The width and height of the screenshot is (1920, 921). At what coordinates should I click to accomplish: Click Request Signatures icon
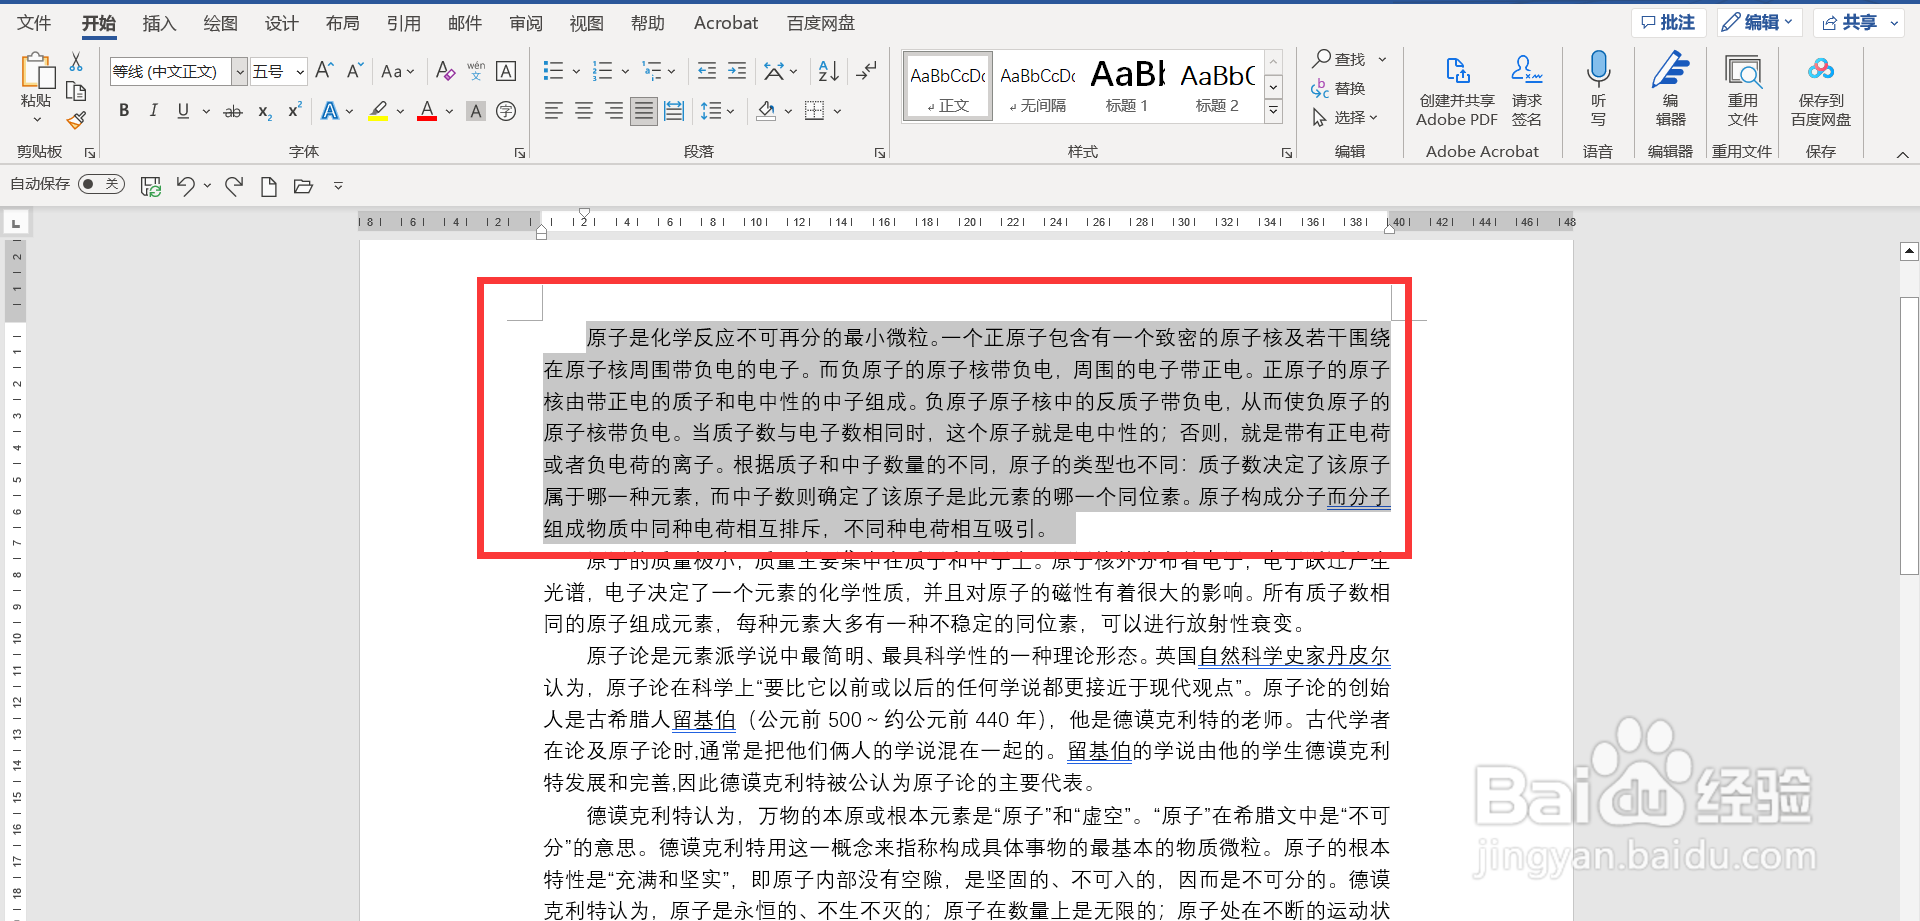click(1526, 91)
